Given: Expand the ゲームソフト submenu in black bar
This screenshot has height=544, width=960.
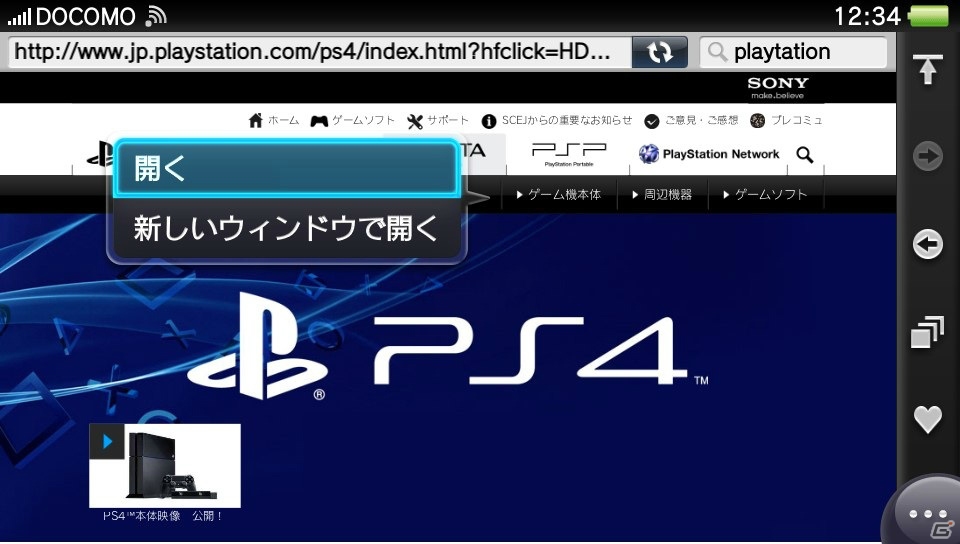Looking at the screenshot, I should click(x=765, y=195).
